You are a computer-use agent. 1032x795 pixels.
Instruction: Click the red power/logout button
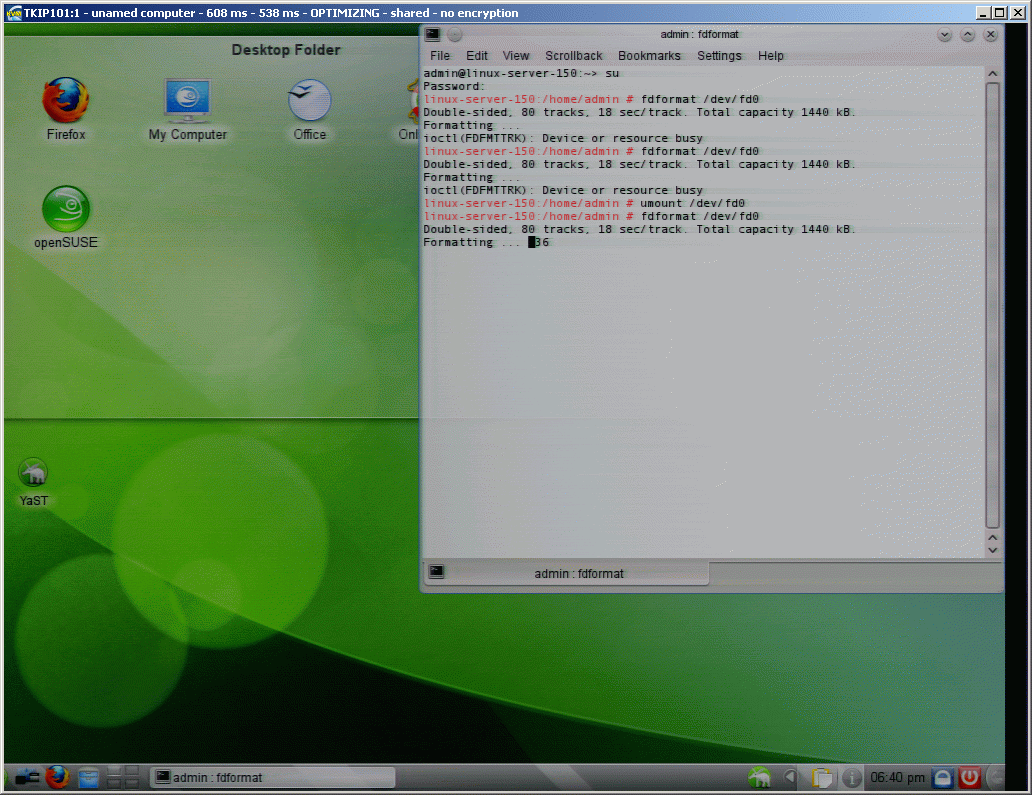(969, 778)
